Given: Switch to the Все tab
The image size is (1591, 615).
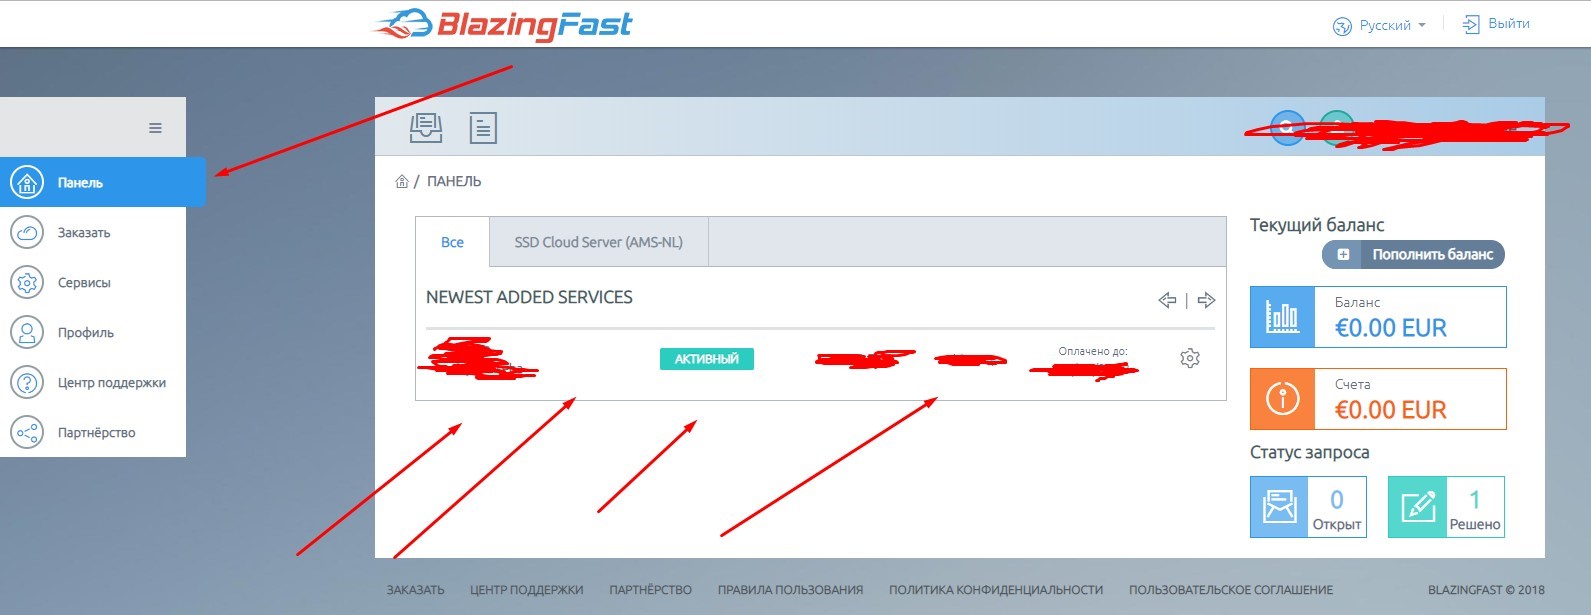Looking at the screenshot, I should pos(452,242).
